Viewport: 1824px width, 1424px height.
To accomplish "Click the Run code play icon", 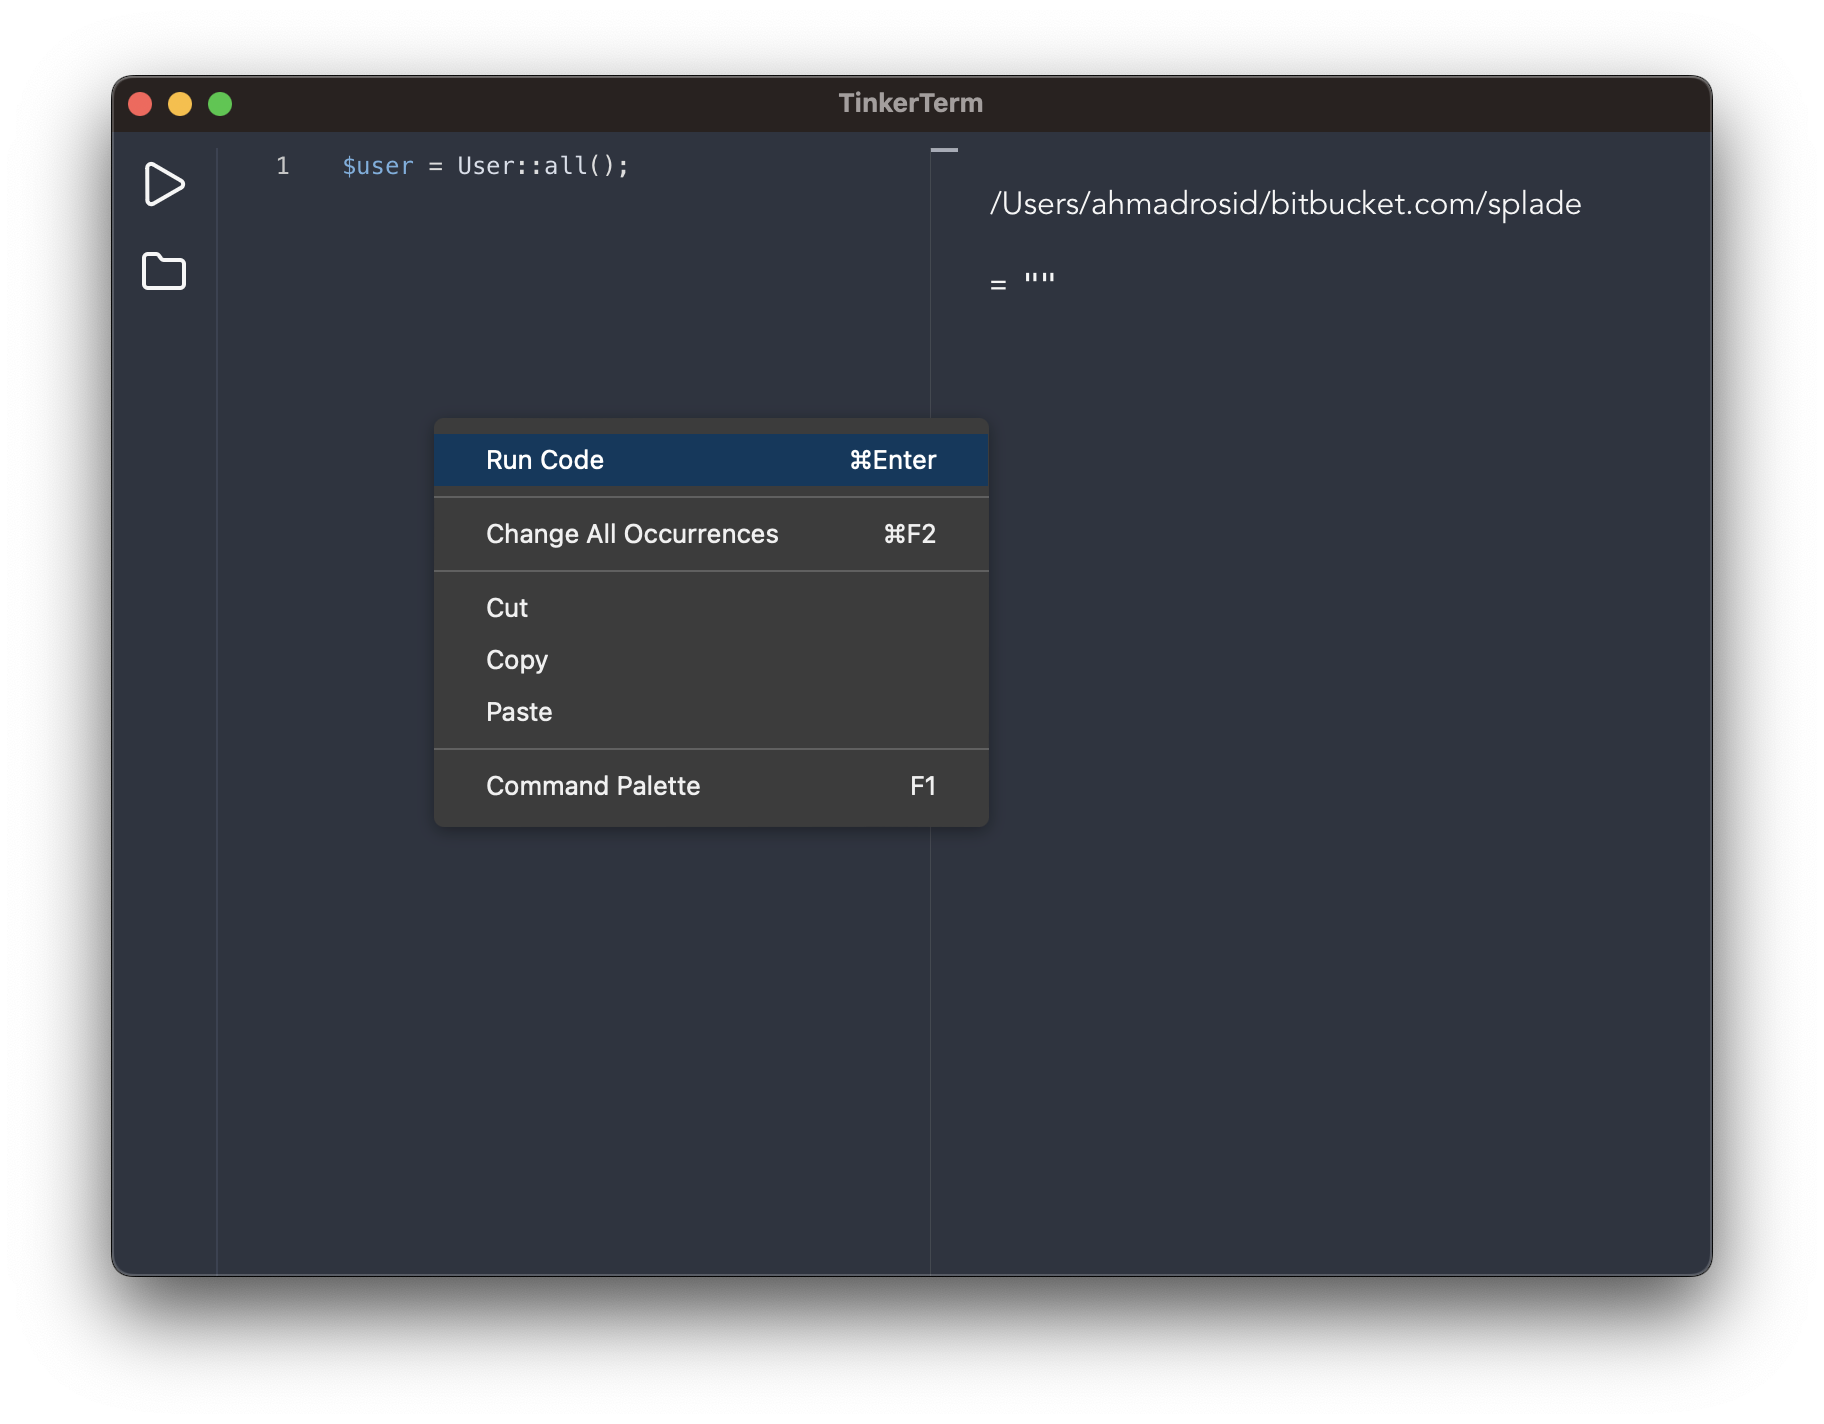I will (x=164, y=184).
